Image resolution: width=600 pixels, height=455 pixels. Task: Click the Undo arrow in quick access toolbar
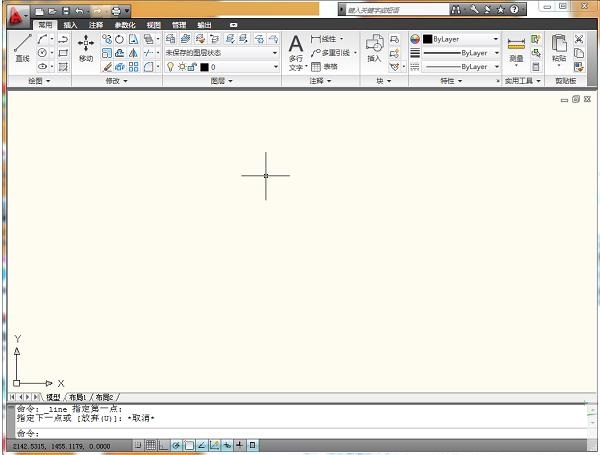pos(80,10)
